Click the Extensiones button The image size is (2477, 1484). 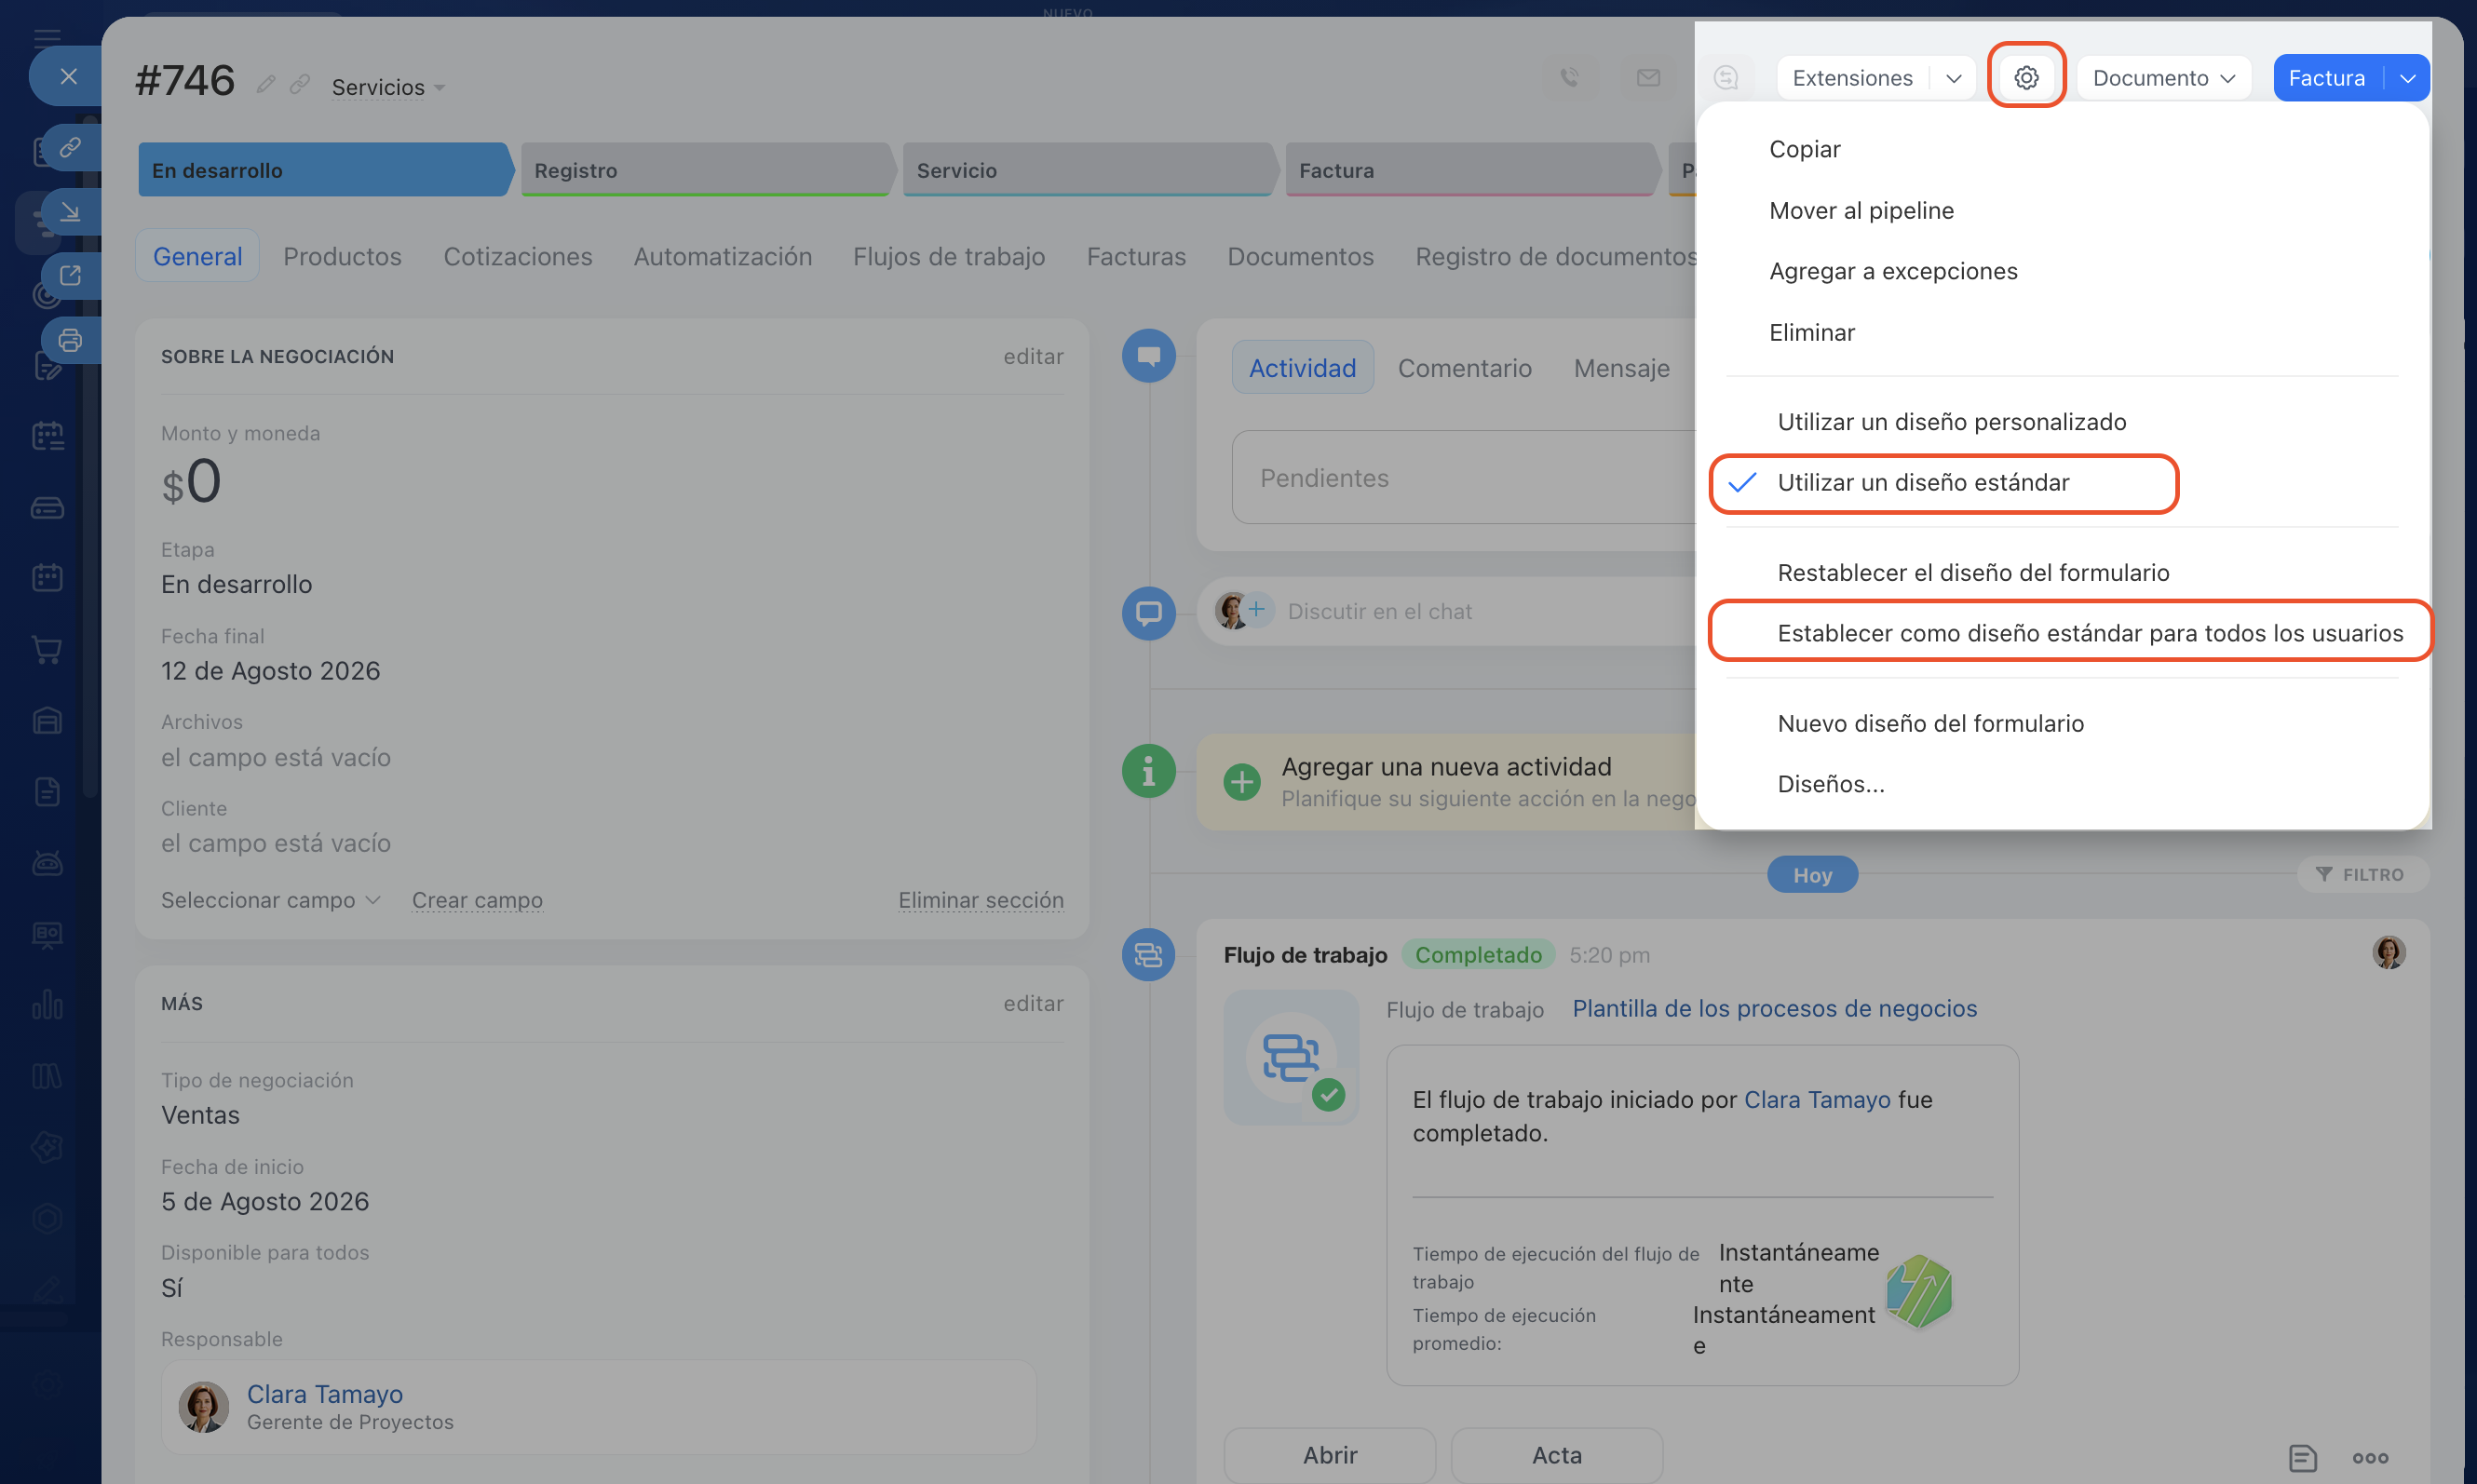pyautogui.click(x=1852, y=77)
